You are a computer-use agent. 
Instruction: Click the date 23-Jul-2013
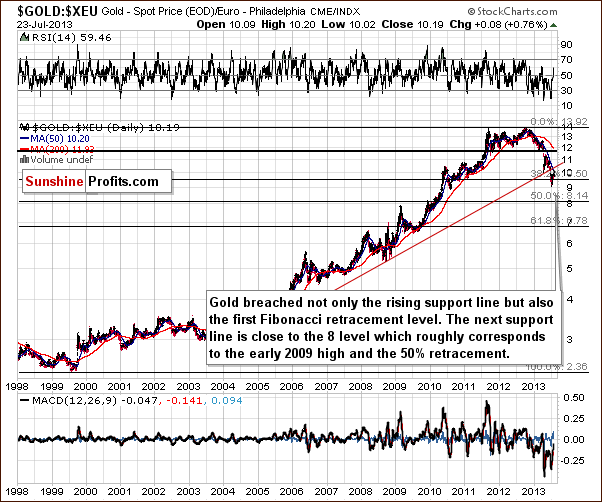pos(45,25)
